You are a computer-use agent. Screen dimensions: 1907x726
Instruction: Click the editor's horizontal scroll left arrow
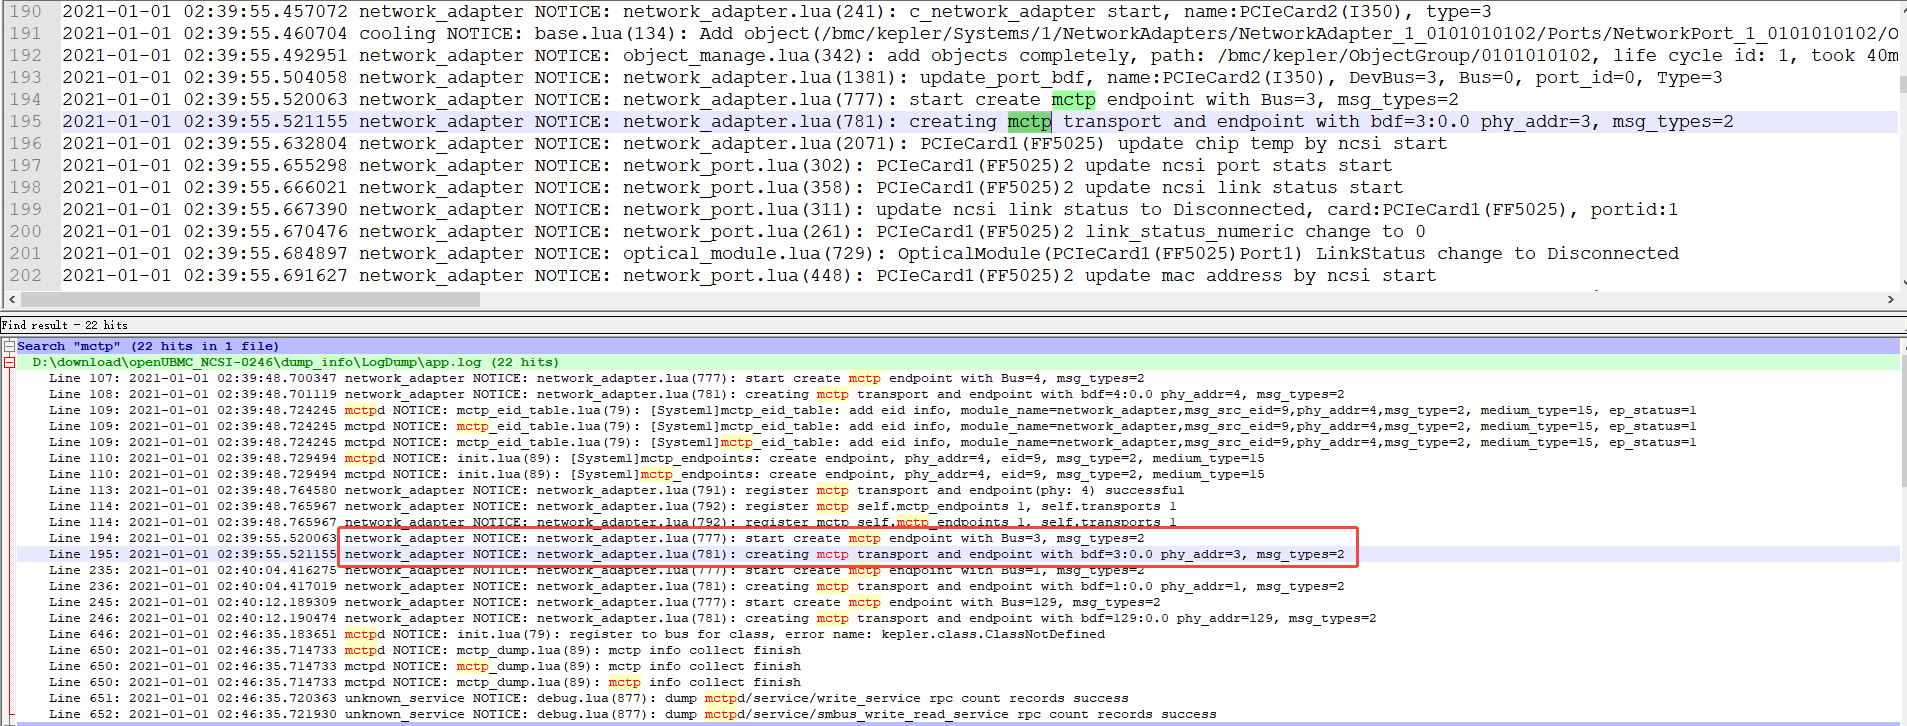pyautogui.click(x=11, y=299)
